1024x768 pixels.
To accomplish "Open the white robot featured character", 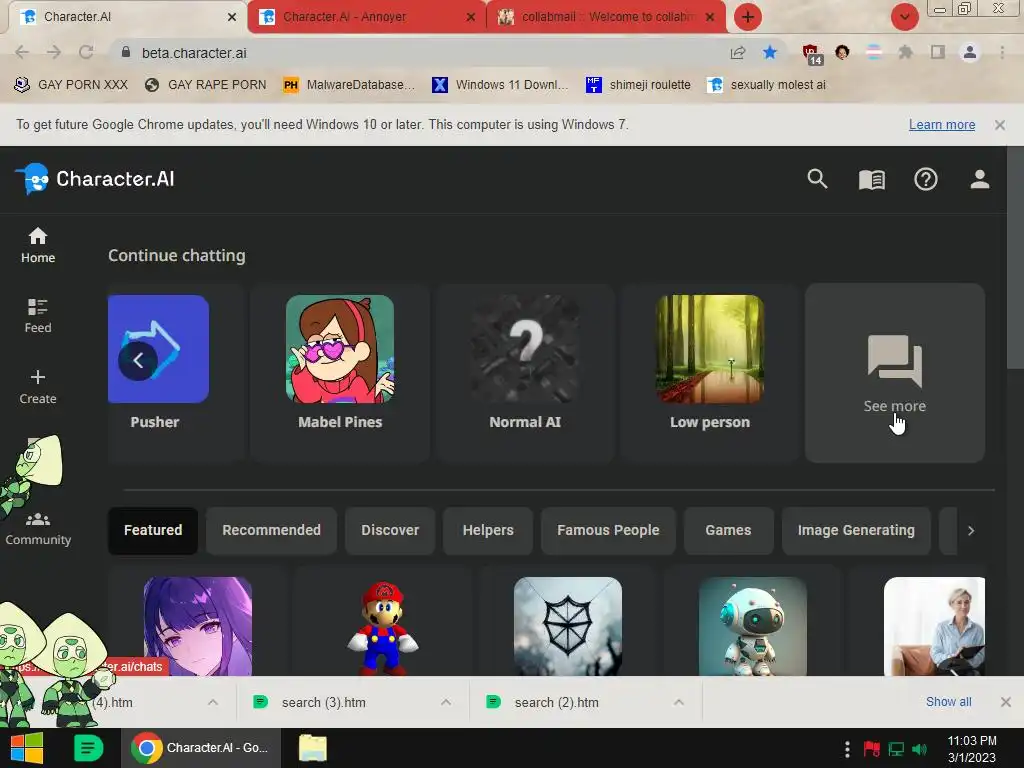I will (753, 626).
